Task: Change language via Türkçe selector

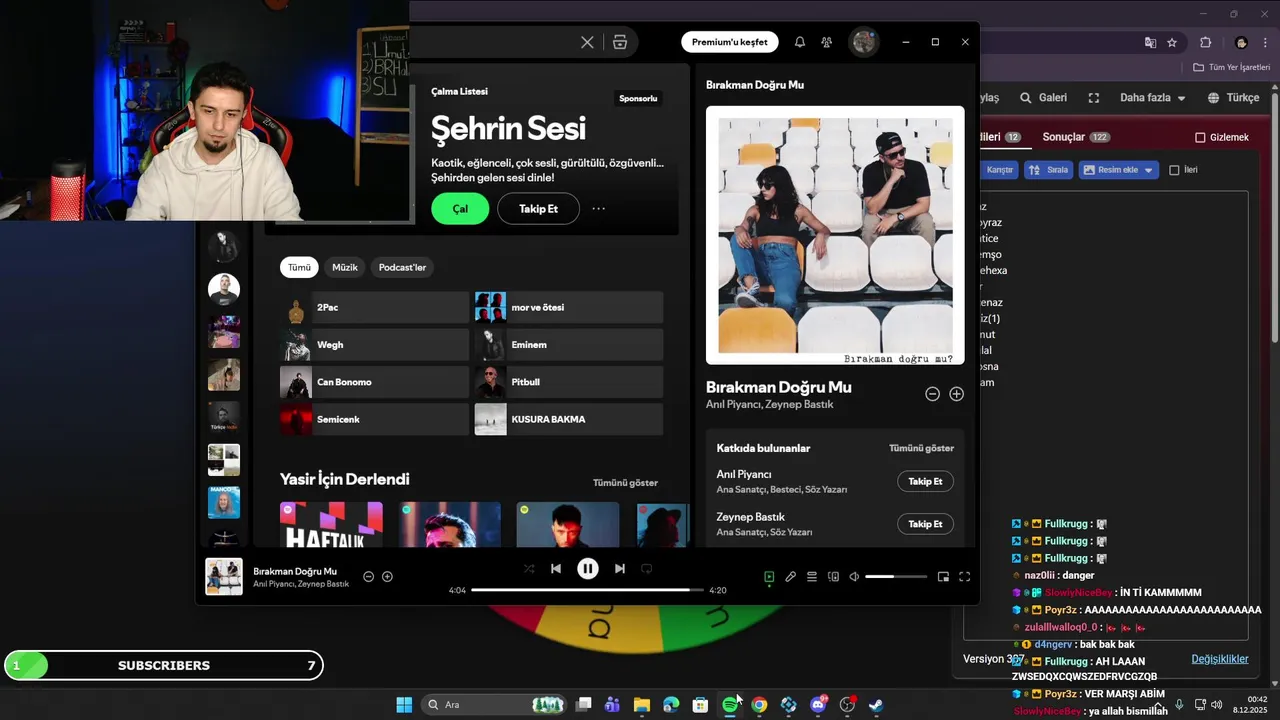Action: (1234, 98)
